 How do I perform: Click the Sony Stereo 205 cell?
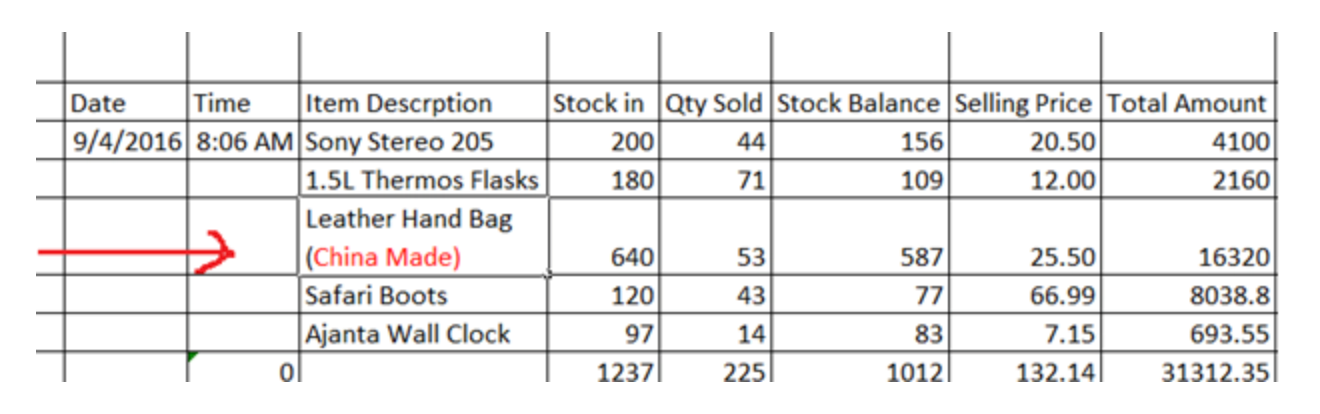(x=423, y=141)
